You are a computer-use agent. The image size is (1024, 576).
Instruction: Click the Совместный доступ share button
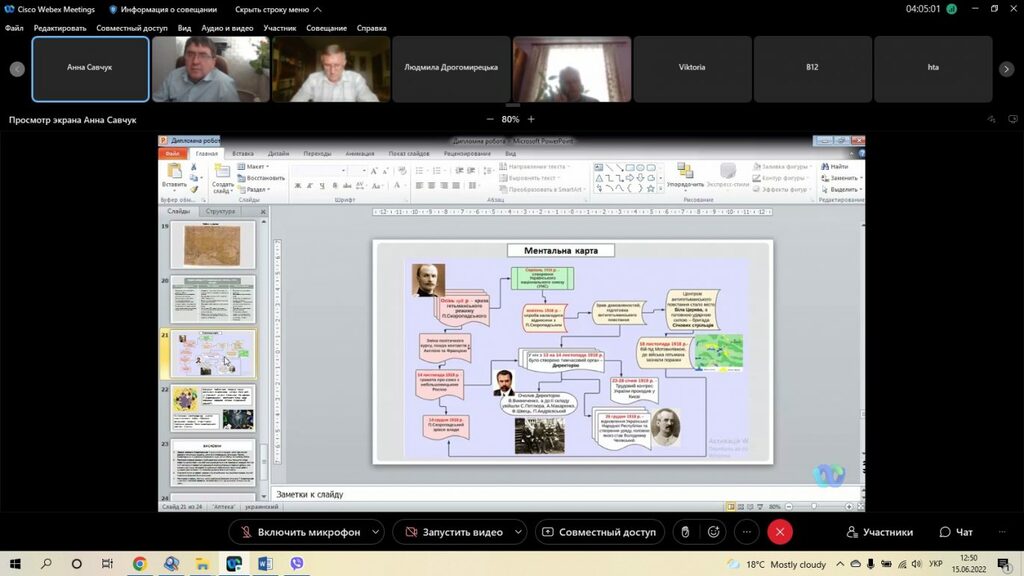[598, 532]
